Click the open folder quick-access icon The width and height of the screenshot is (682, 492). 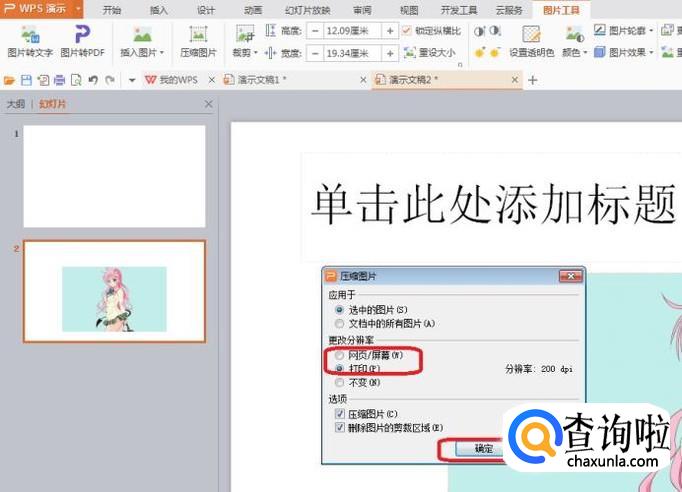pos(9,80)
